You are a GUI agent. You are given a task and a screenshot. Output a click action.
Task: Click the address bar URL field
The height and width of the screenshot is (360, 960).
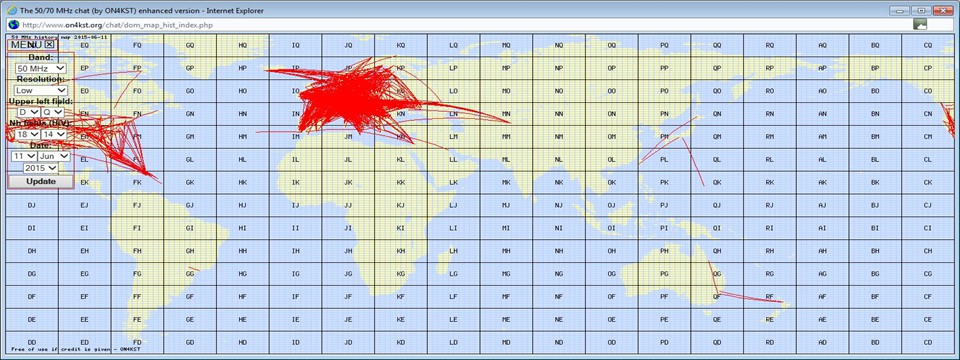point(465,24)
